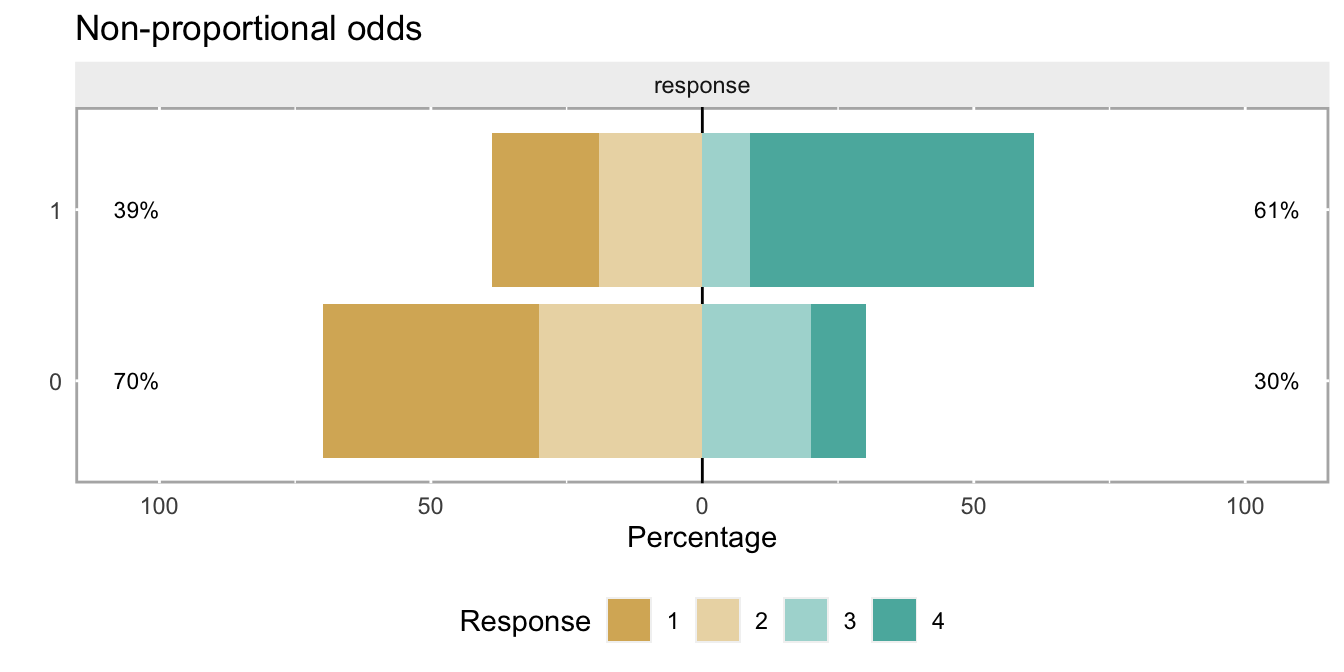
Task: Click the y-axis label 1
Action: coord(56,211)
